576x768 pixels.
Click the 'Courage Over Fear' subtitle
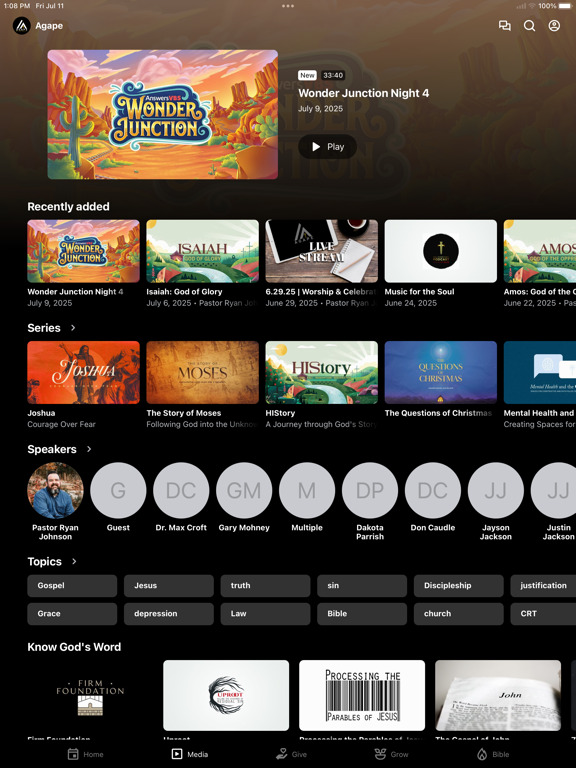[x=61, y=425]
